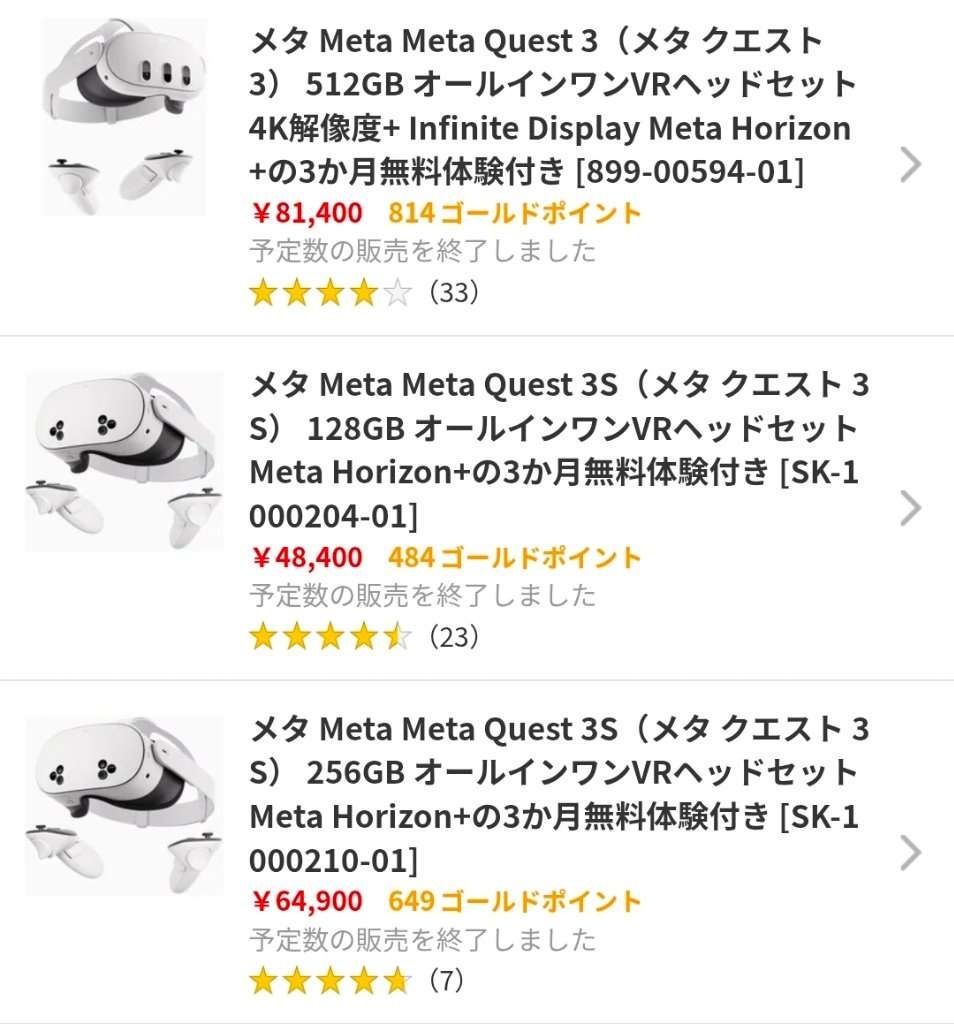954x1024 pixels.
Task: Click the ¥81,400 price
Action: [x=306, y=213]
